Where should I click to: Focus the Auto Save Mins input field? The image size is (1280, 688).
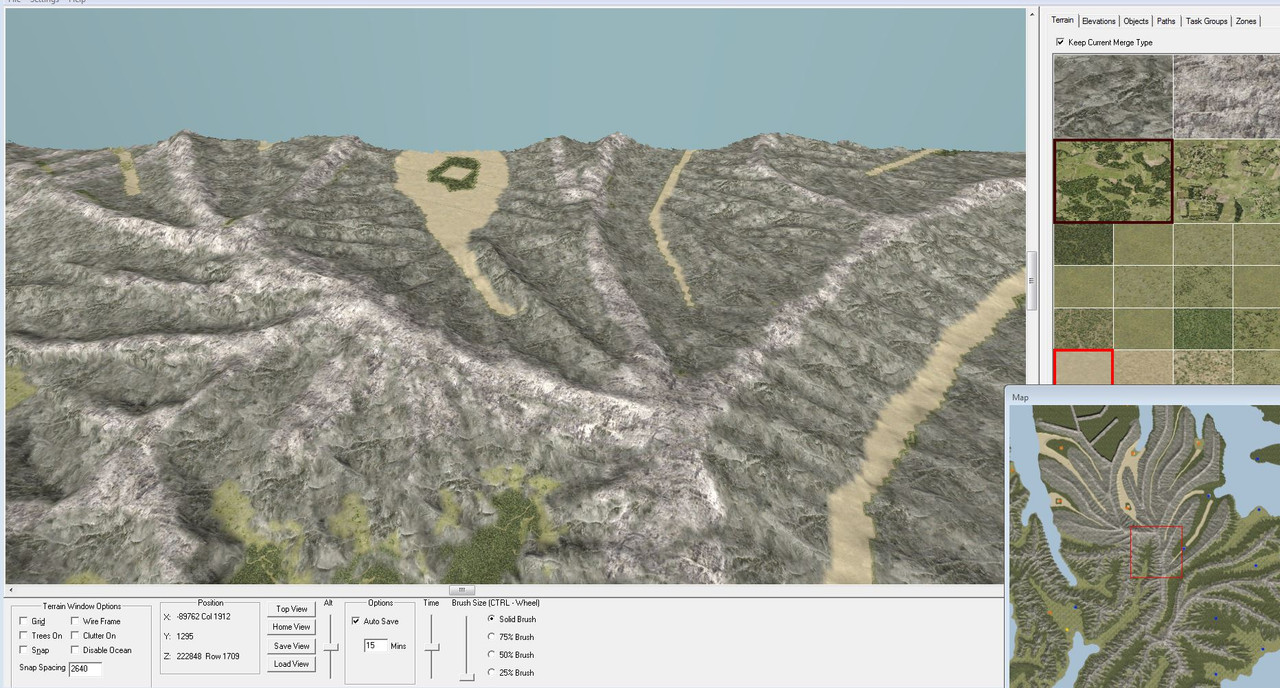(x=375, y=646)
